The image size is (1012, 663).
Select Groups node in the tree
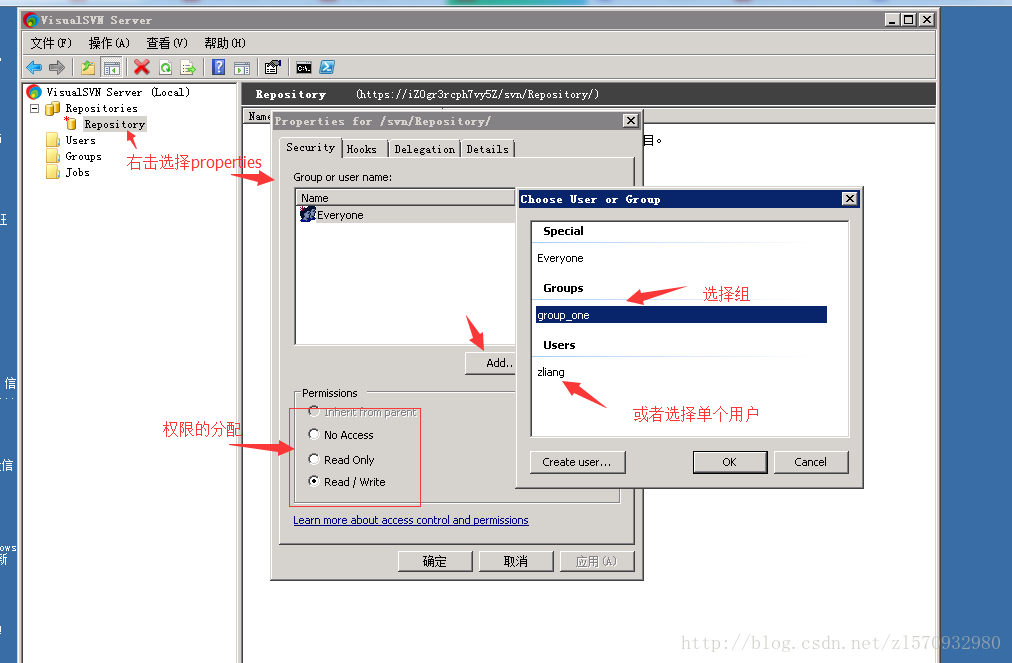83,156
